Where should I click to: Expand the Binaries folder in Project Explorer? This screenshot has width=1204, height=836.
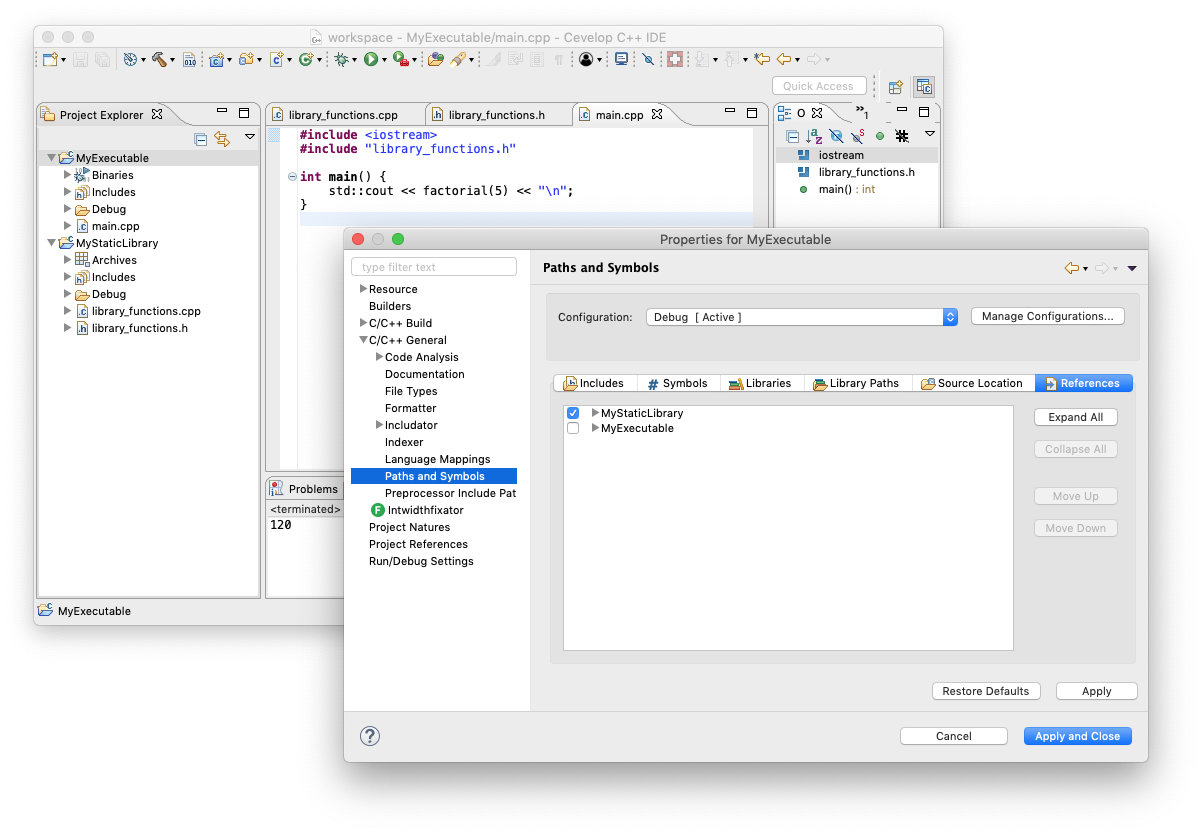click(x=68, y=175)
